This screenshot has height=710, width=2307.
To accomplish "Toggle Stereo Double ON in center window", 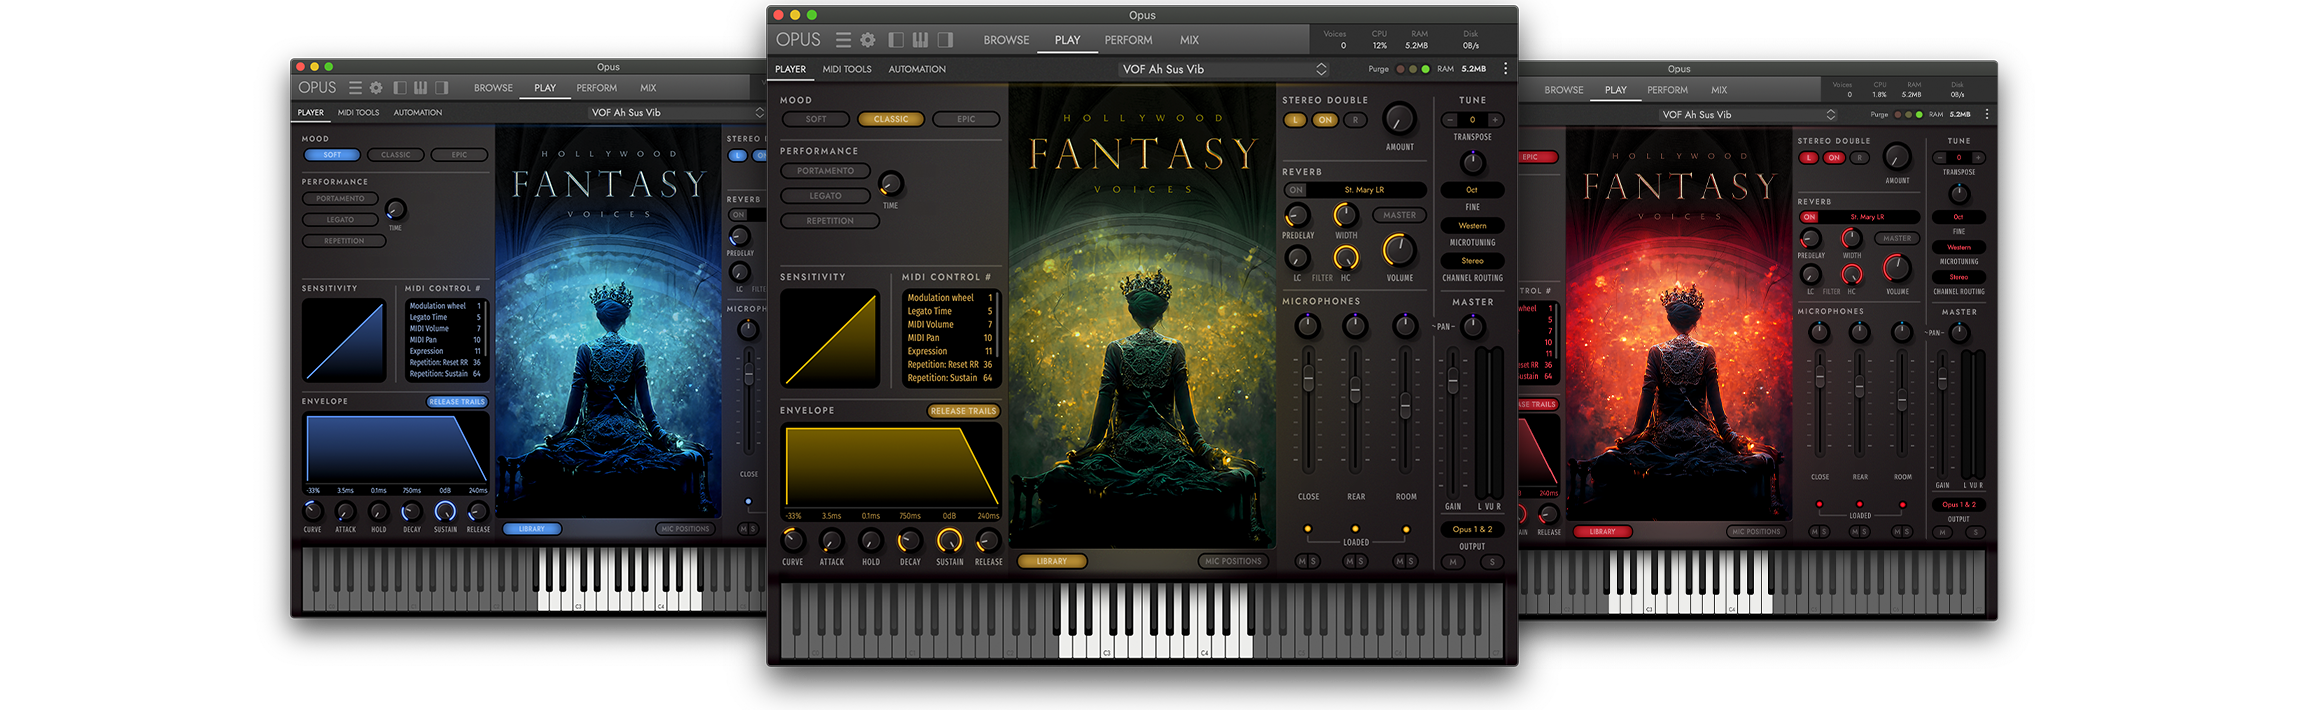I will (1325, 120).
